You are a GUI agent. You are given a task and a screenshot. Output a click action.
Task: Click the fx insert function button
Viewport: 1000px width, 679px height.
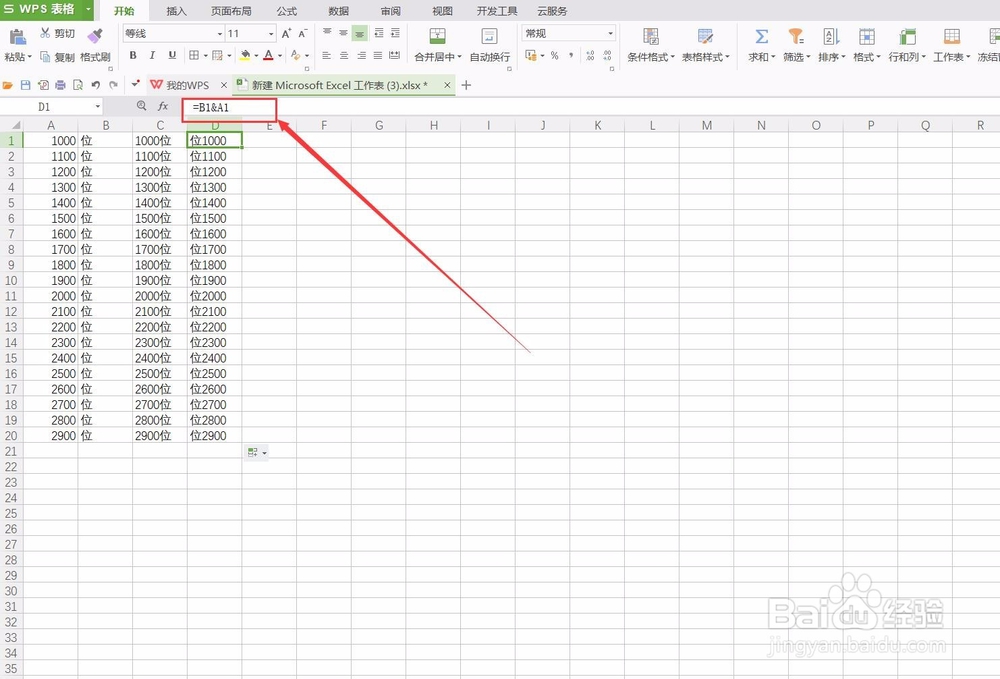click(163, 106)
